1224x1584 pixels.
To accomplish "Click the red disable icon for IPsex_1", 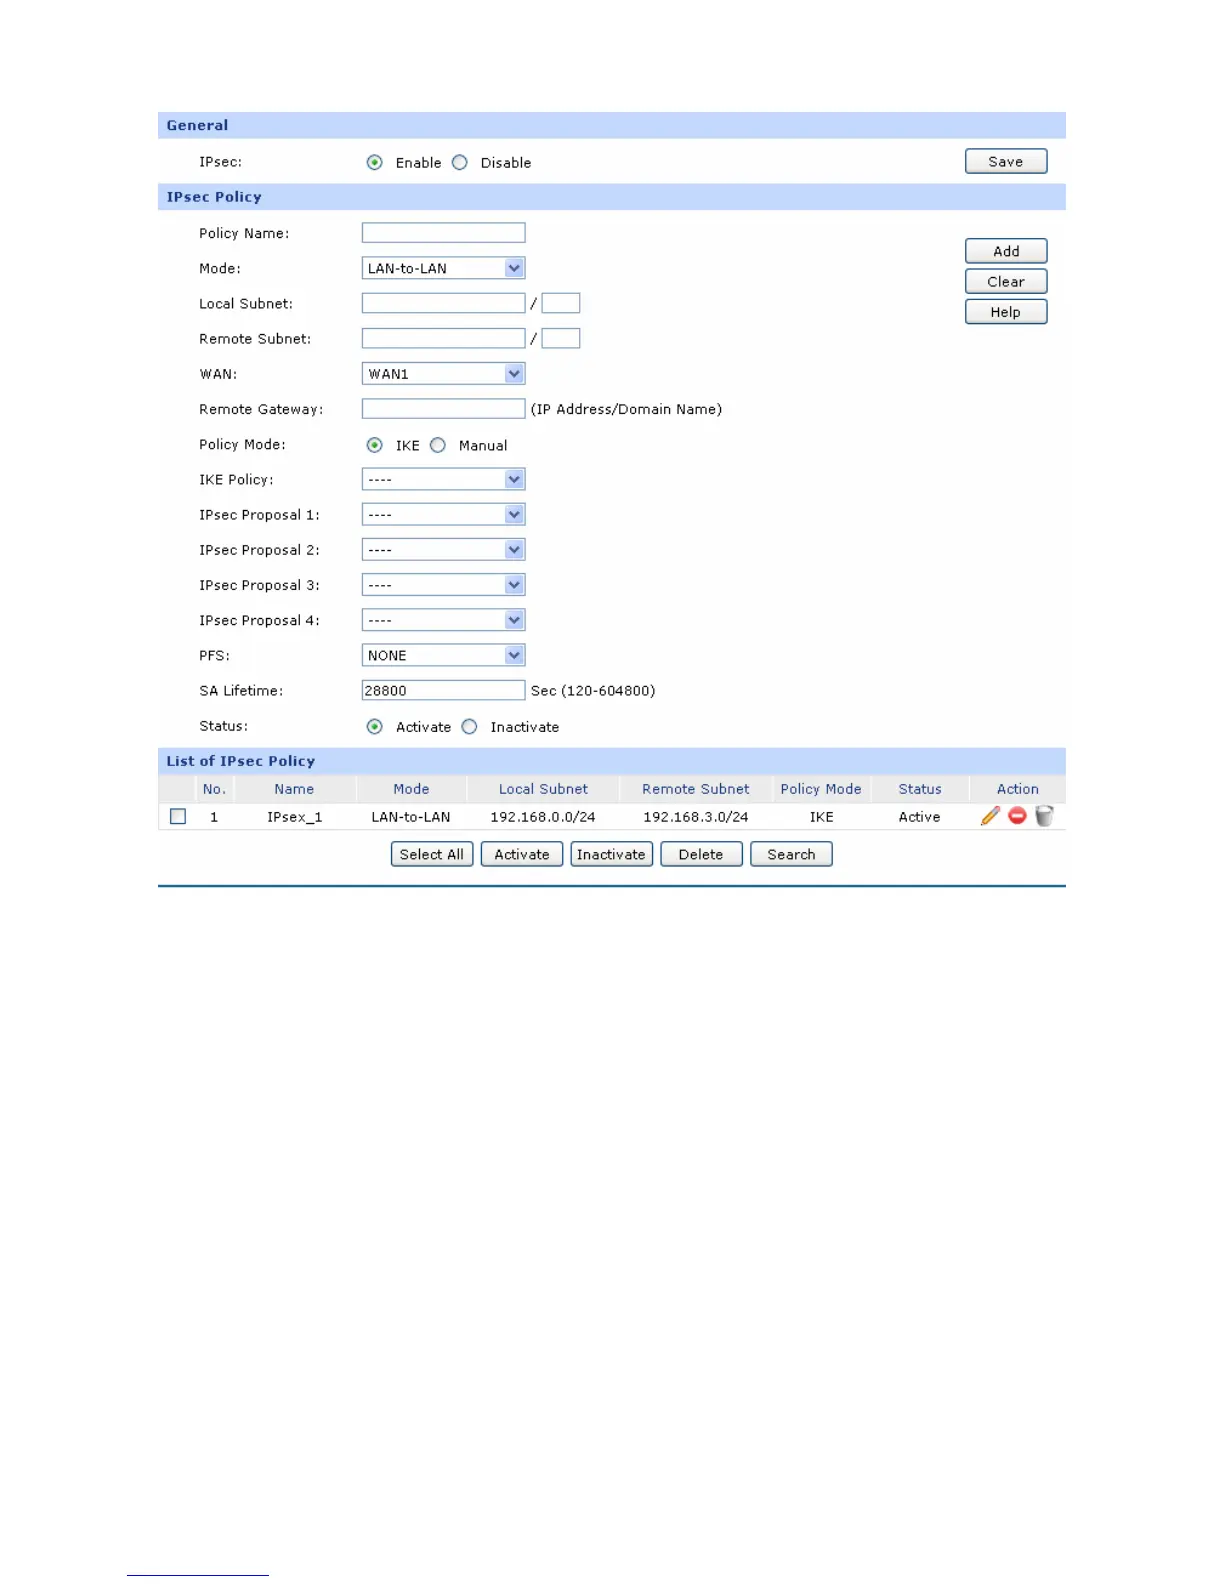I will click(1017, 816).
